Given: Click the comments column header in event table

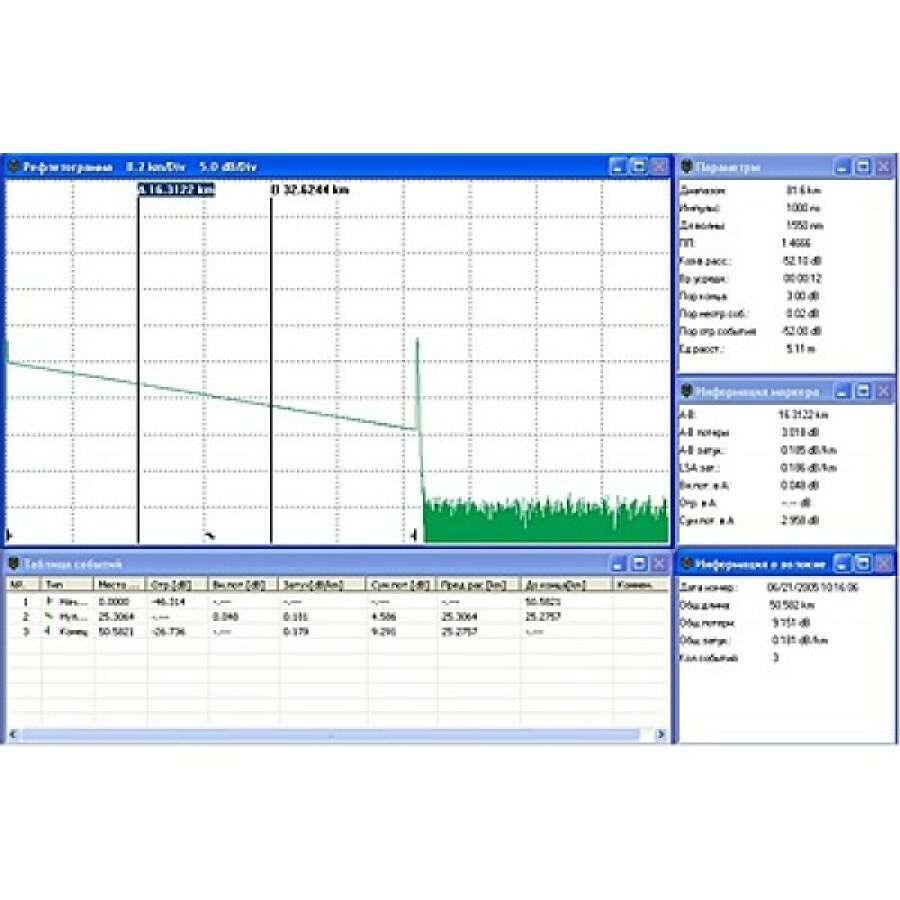Looking at the screenshot, I should 641,584.
